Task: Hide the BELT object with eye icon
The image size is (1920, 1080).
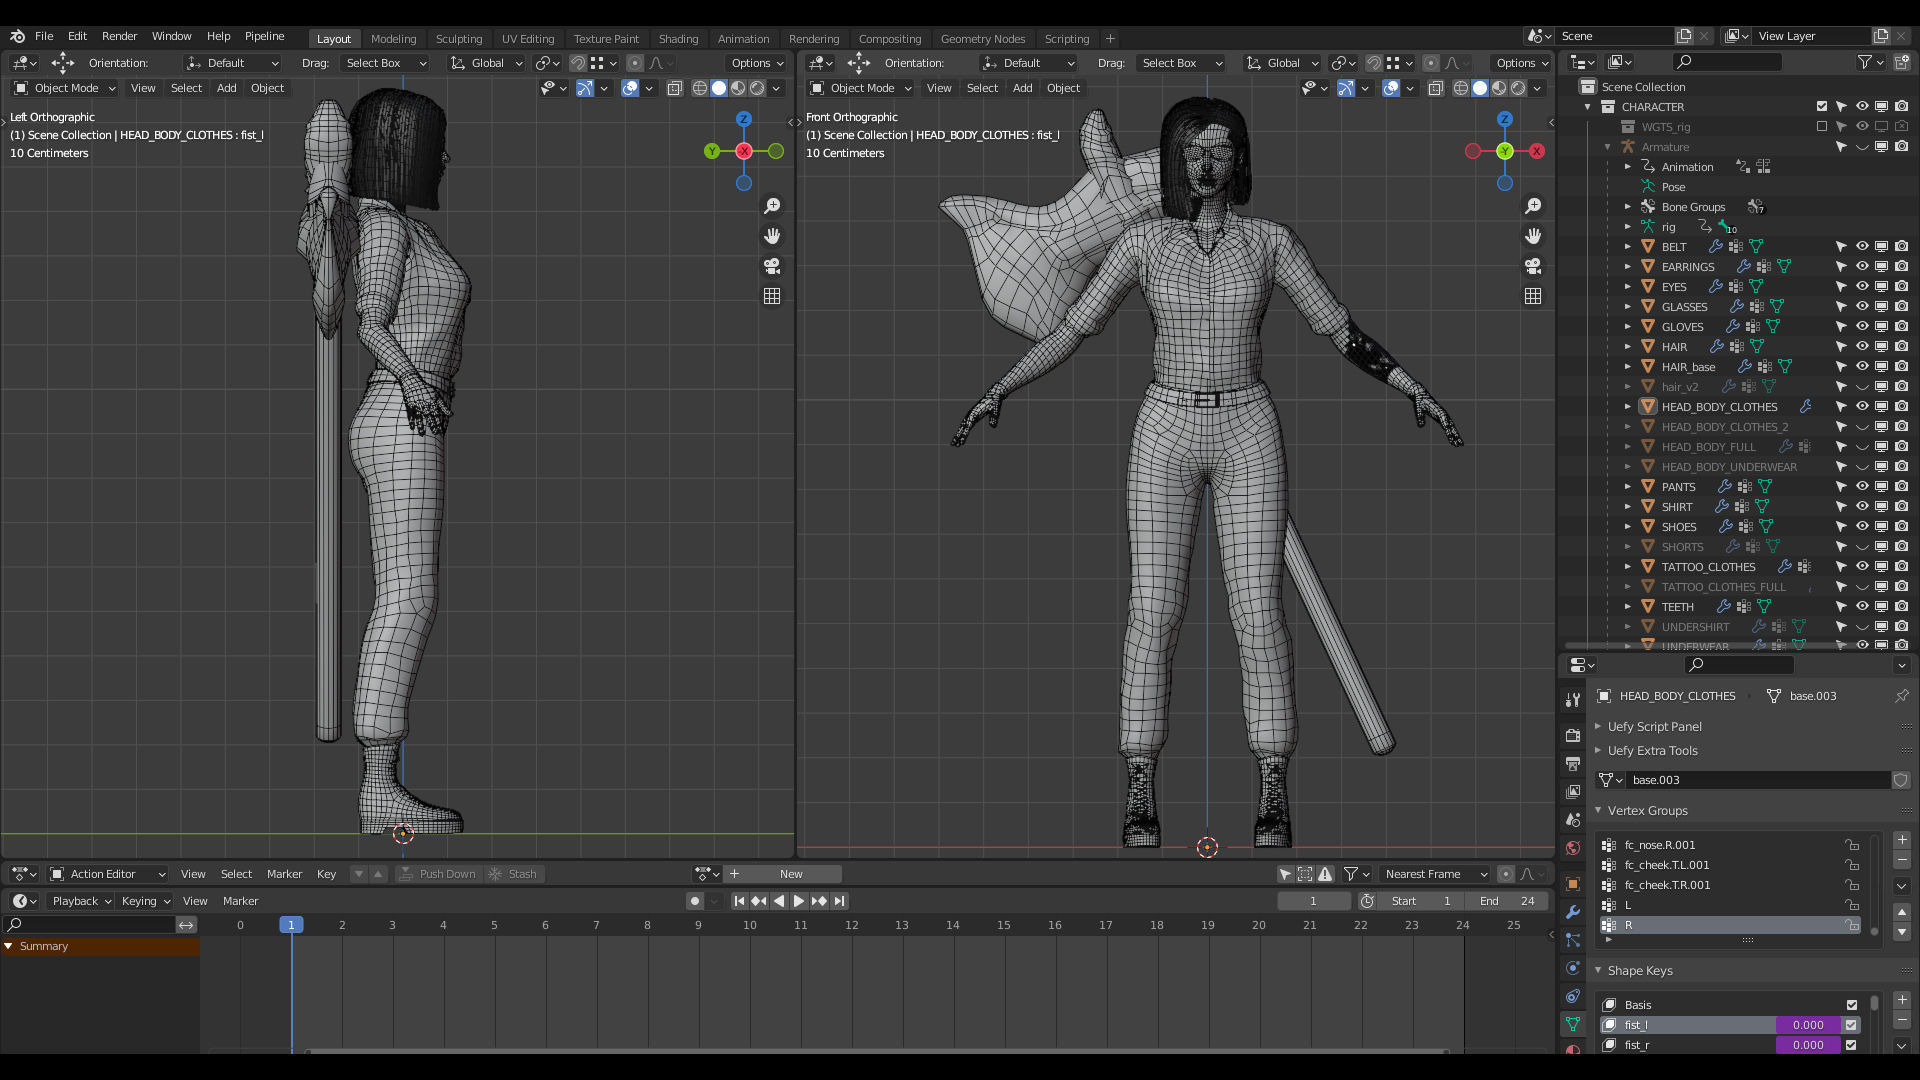Action: coord(1862,246)
